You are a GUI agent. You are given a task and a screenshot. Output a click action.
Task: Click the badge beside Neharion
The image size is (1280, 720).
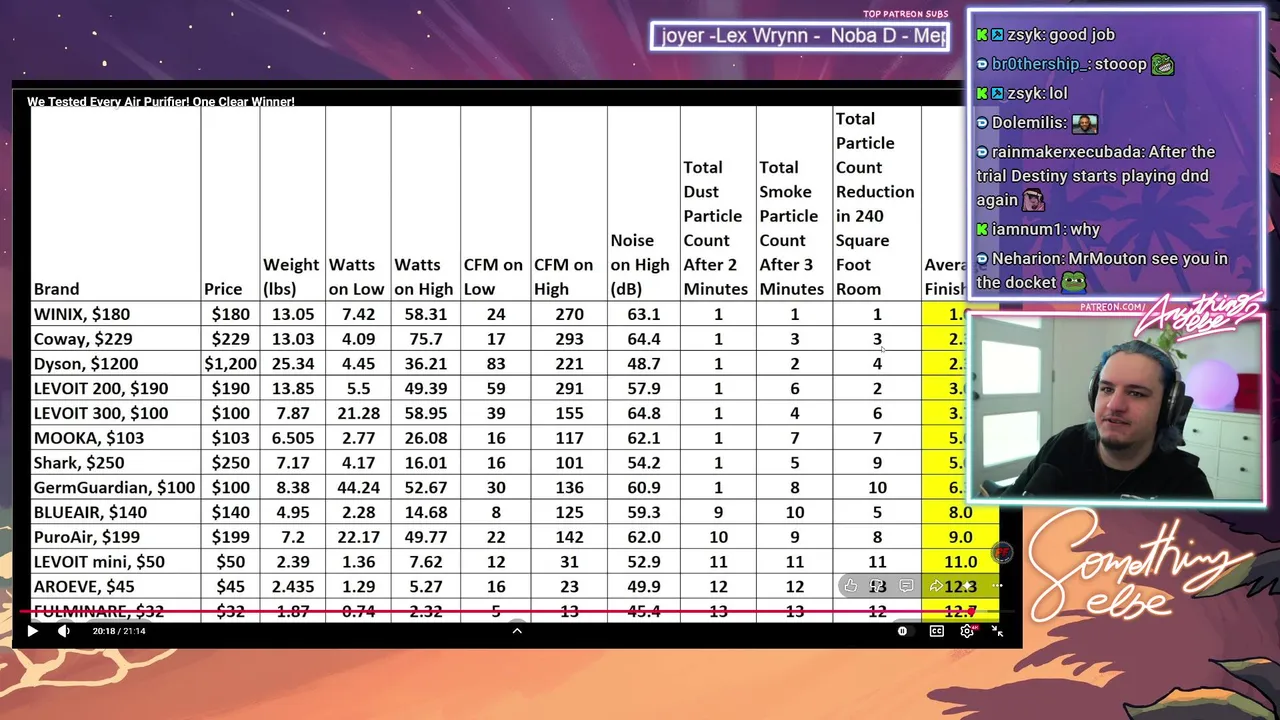point(982,259)
